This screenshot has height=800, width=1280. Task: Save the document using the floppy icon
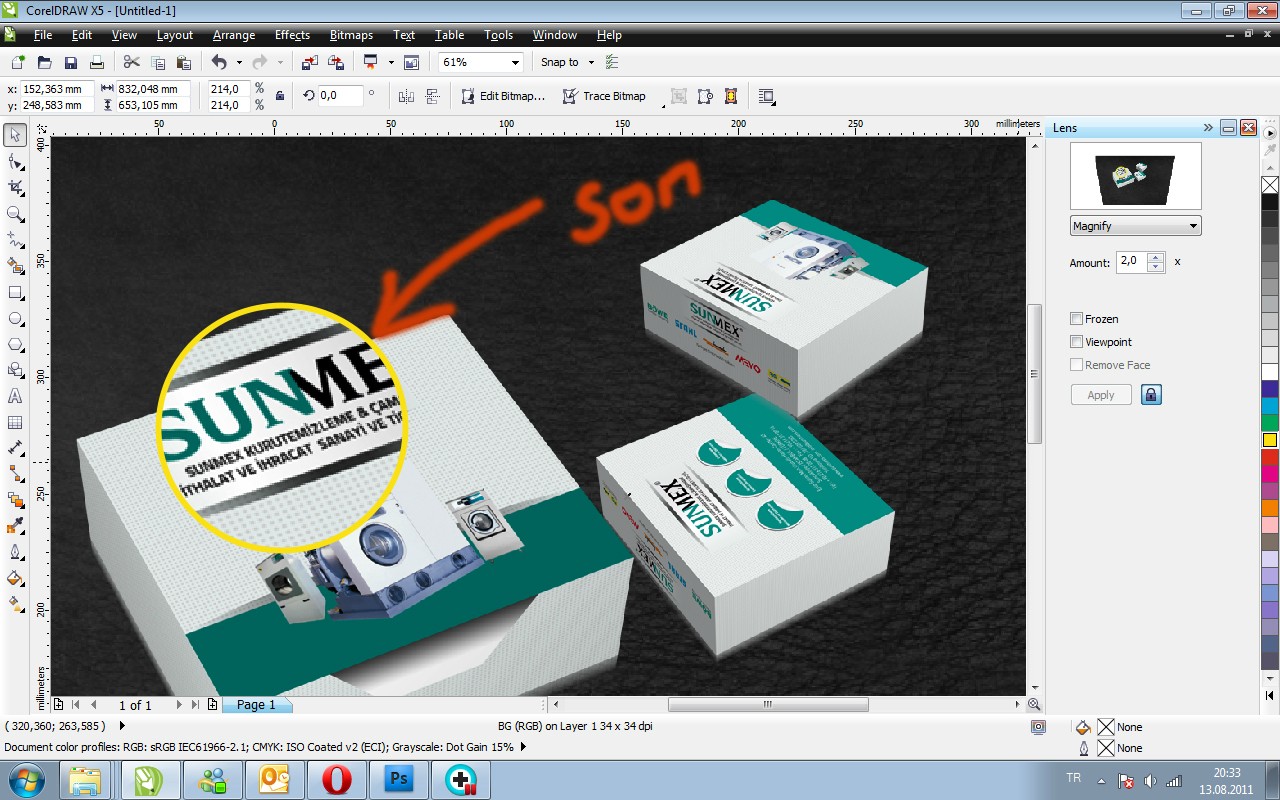pyautogui.click(x=70, y=62)
